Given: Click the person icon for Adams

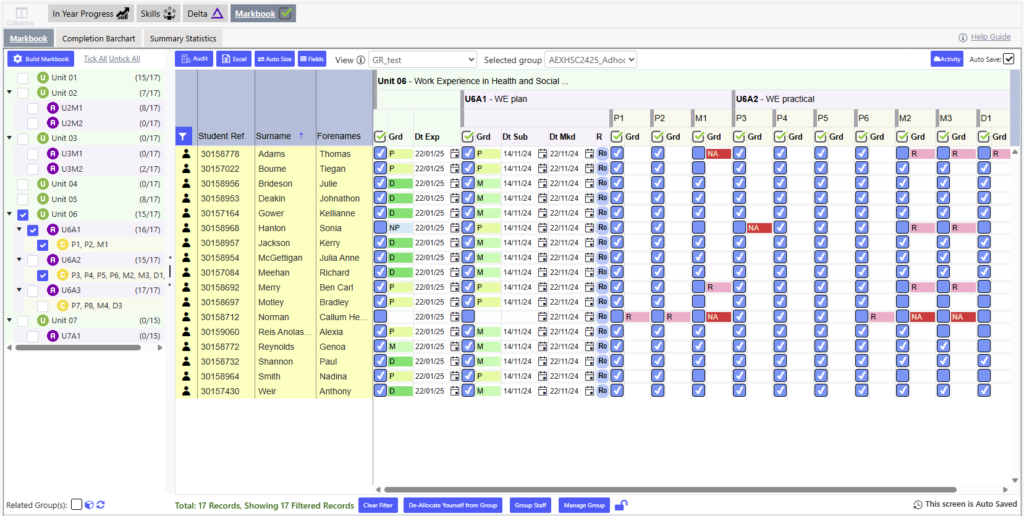Looking at the screenshot, I should (x=186, y=153).
